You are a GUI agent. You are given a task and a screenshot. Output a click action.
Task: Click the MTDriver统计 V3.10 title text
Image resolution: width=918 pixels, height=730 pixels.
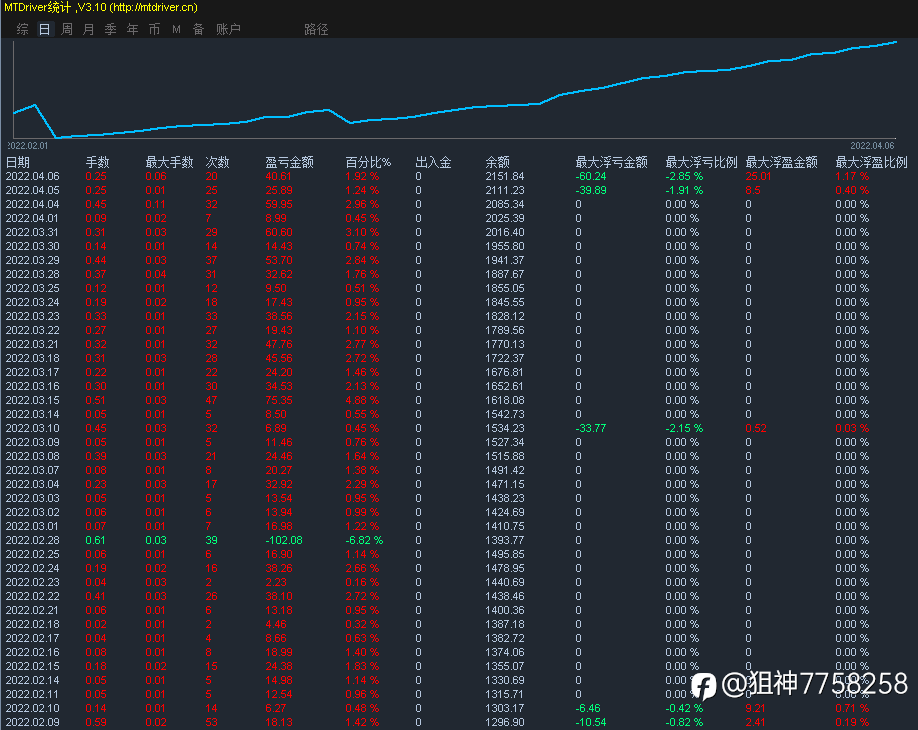pyautogui.click(x=101, y=8)
